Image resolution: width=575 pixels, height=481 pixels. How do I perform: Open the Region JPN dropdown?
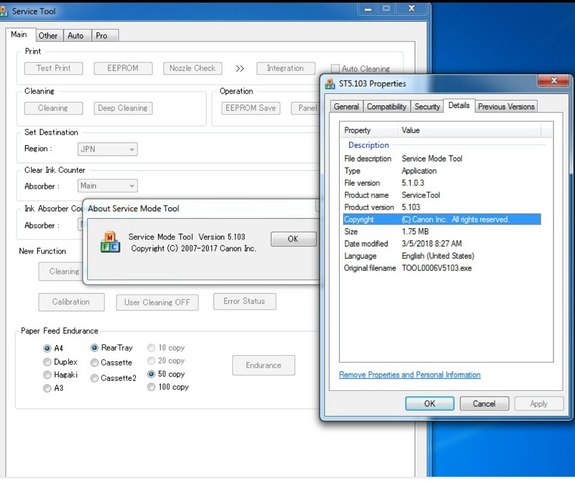107,149
